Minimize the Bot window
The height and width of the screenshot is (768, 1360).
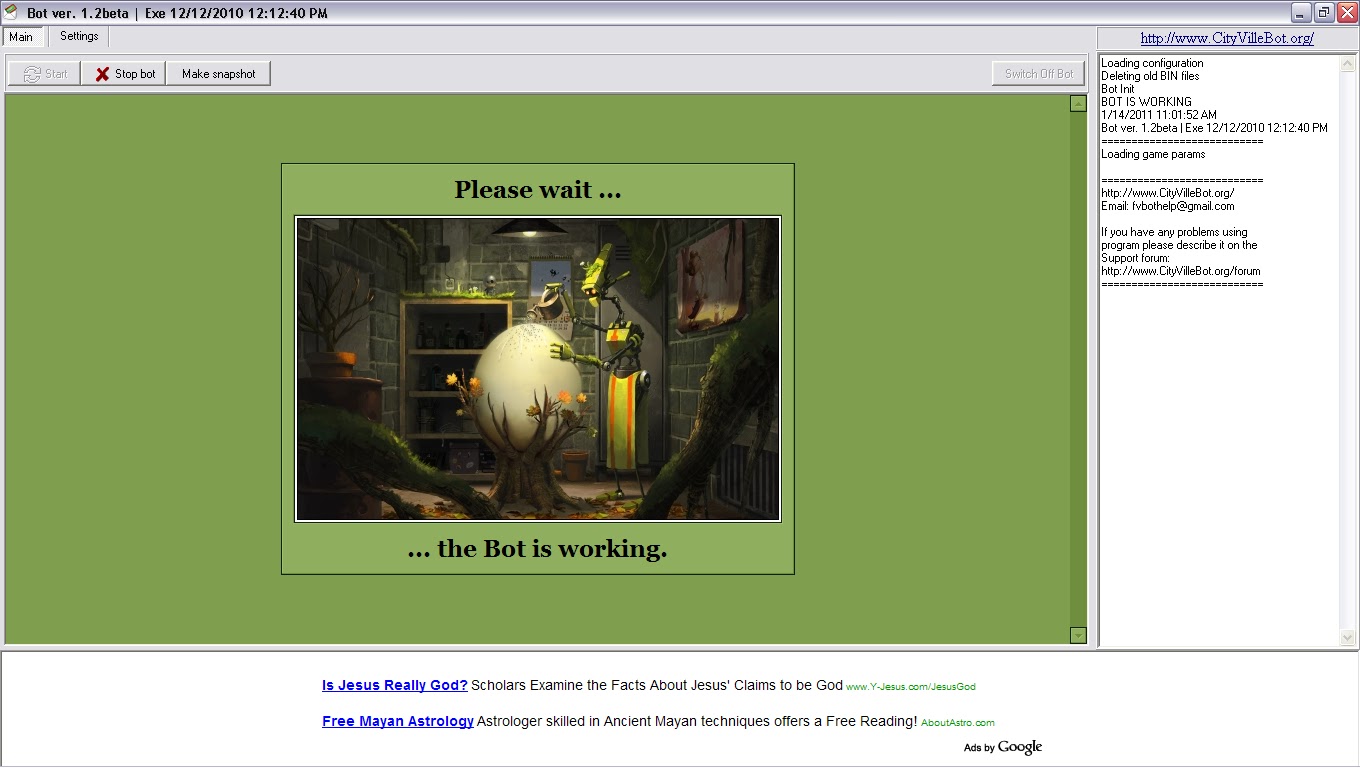[x=1301, y=12]
